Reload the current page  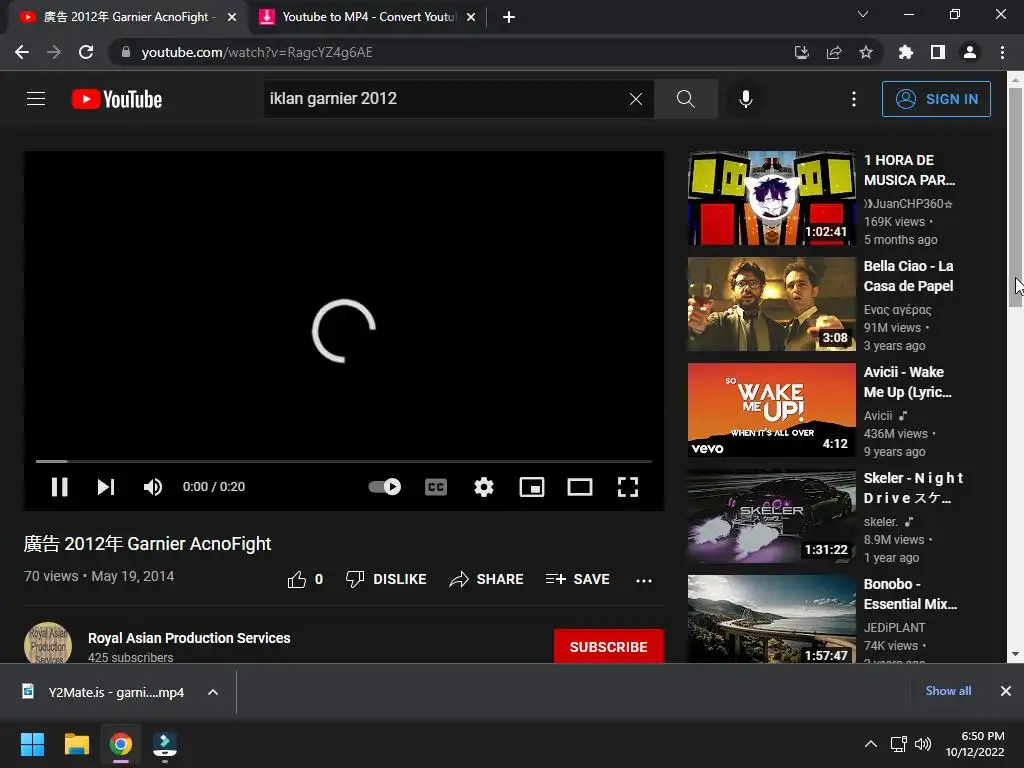coord(86,52)
